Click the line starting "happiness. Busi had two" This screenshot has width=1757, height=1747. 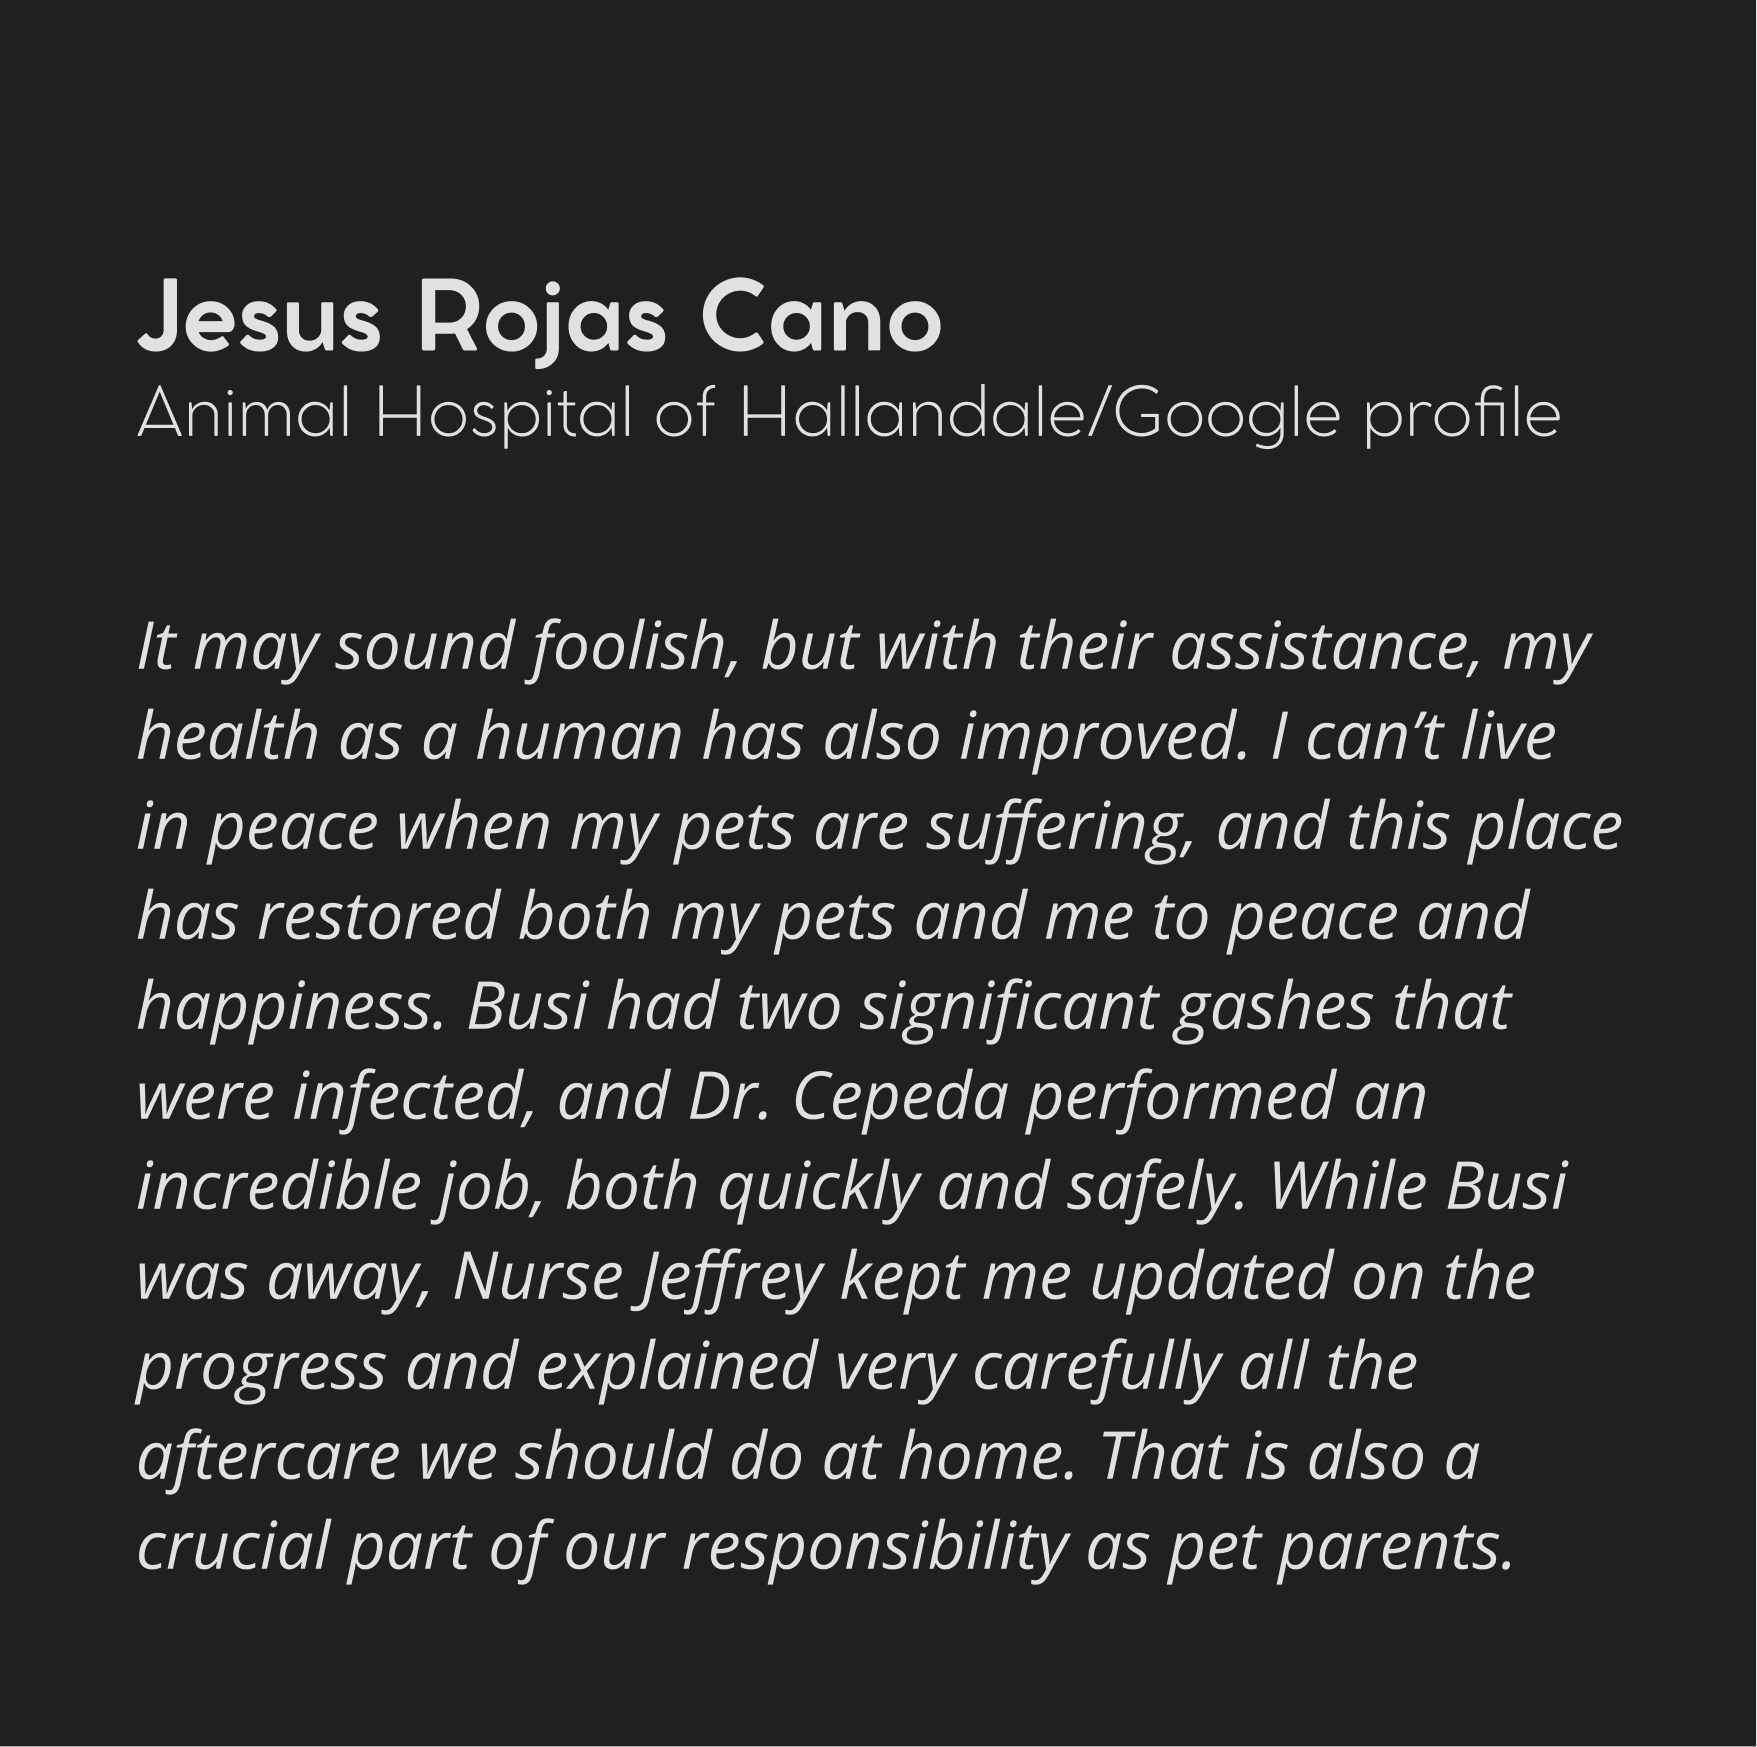coord(823,1006)
